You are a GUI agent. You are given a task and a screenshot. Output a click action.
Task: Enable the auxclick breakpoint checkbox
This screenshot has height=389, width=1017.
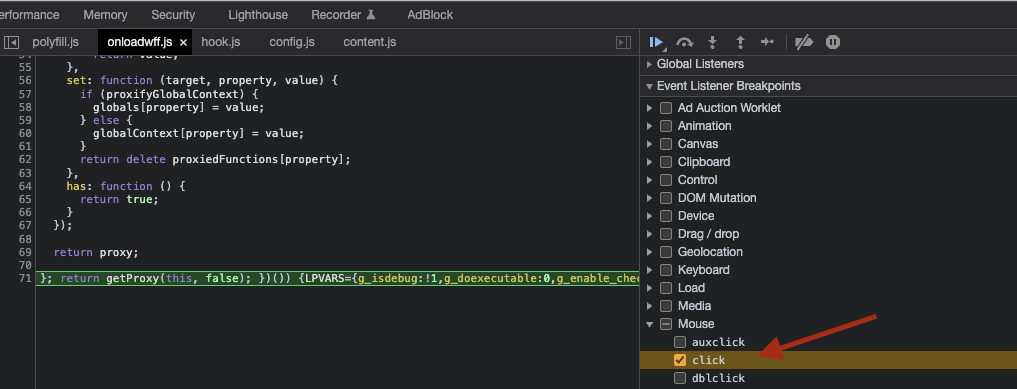point(680,342)
